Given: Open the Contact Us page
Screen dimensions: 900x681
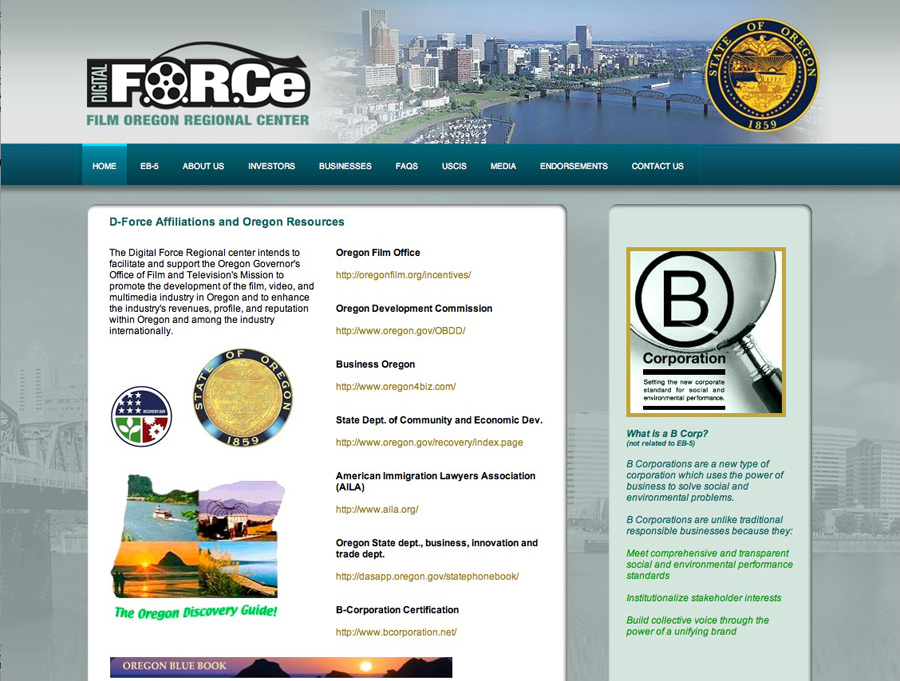Looking at the screenshot, I should point(658,166).
